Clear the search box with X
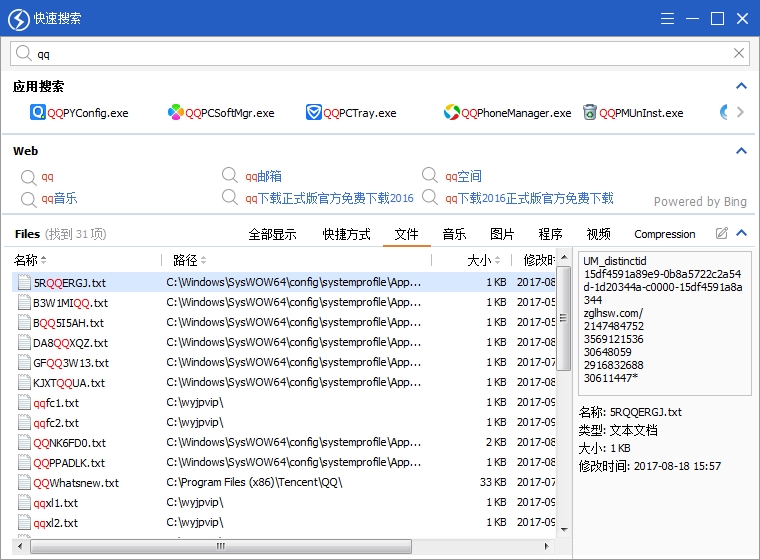Screen dimensions: 760x560 tap(740, 54)
